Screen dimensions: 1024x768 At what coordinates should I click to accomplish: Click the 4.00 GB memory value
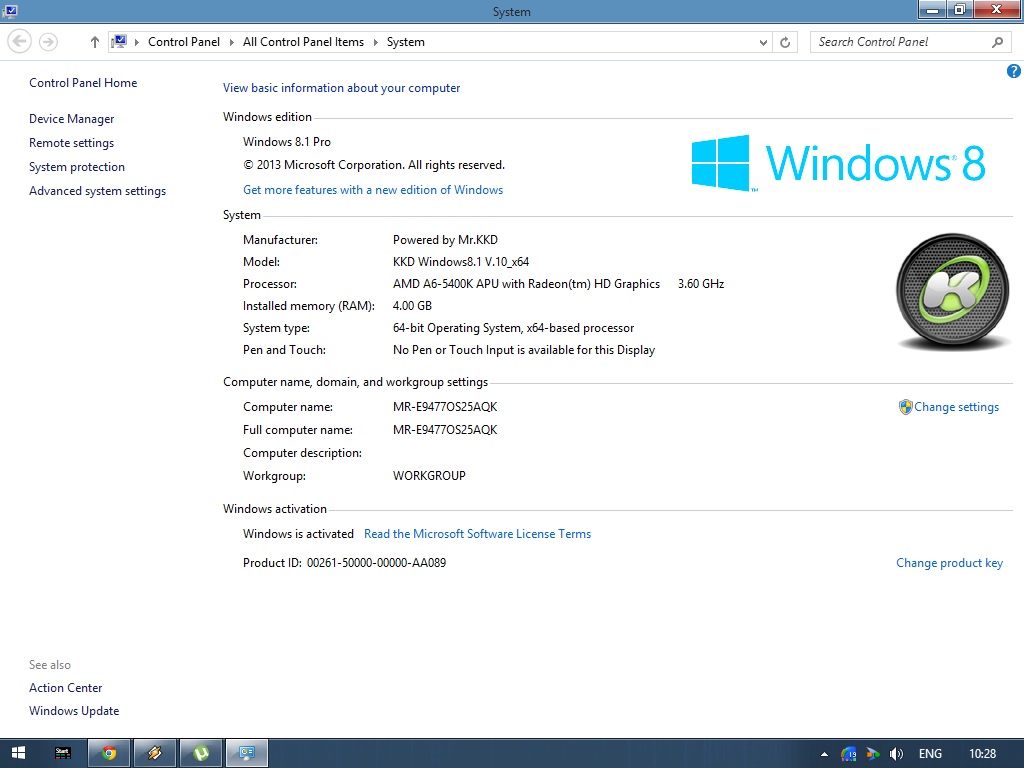(x=412, y=306)
